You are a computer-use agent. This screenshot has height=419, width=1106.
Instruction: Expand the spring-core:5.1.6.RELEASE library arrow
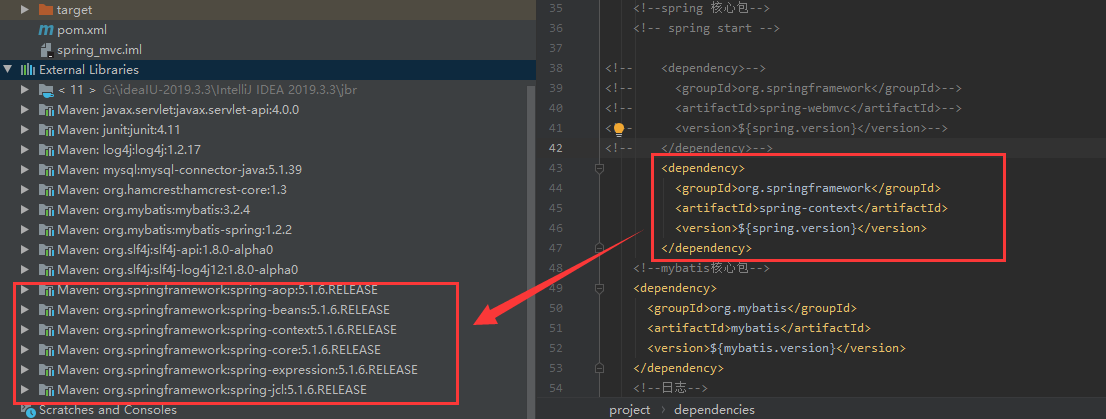tap(25, 350)
